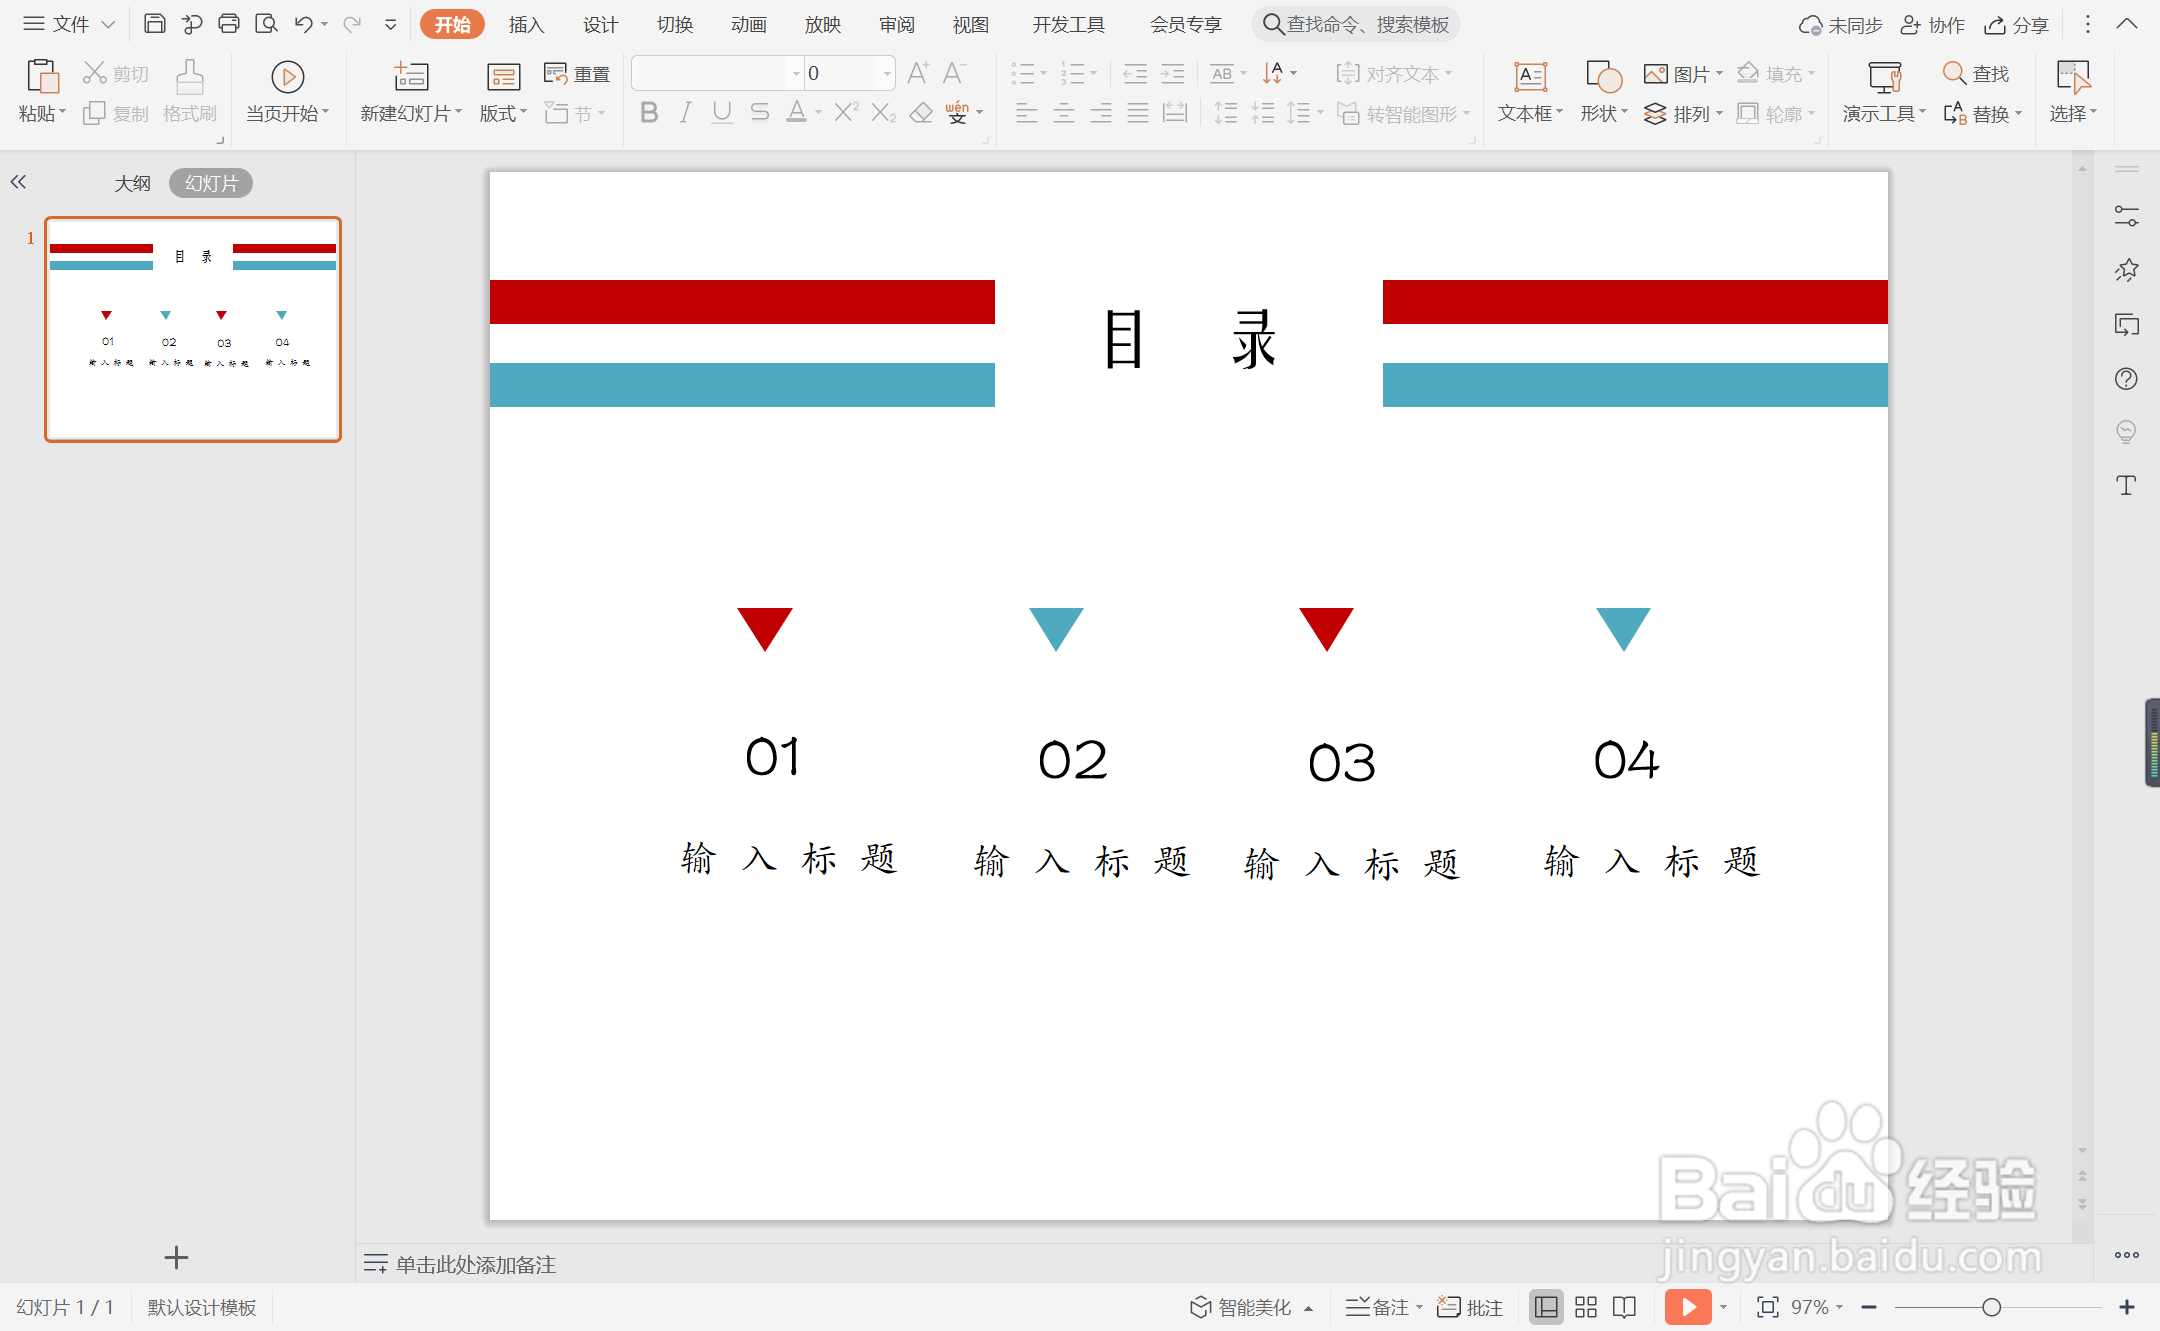
Task: Switch to slide sorter grid view icon
Action: pos(1586,1306)
